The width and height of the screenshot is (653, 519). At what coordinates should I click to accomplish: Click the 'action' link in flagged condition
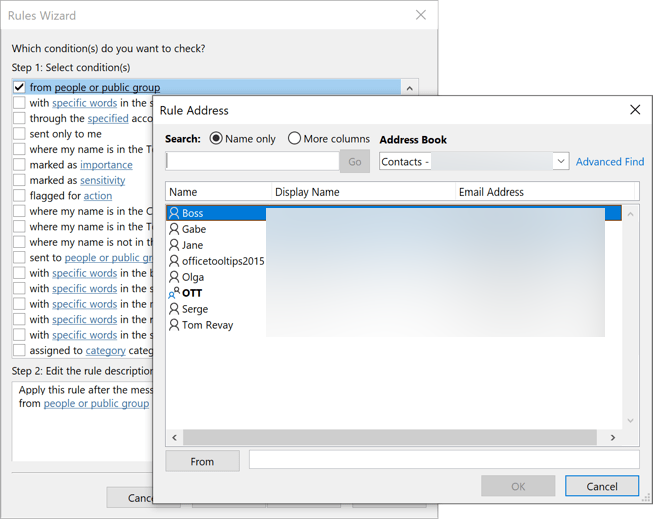tap(98, 196)
